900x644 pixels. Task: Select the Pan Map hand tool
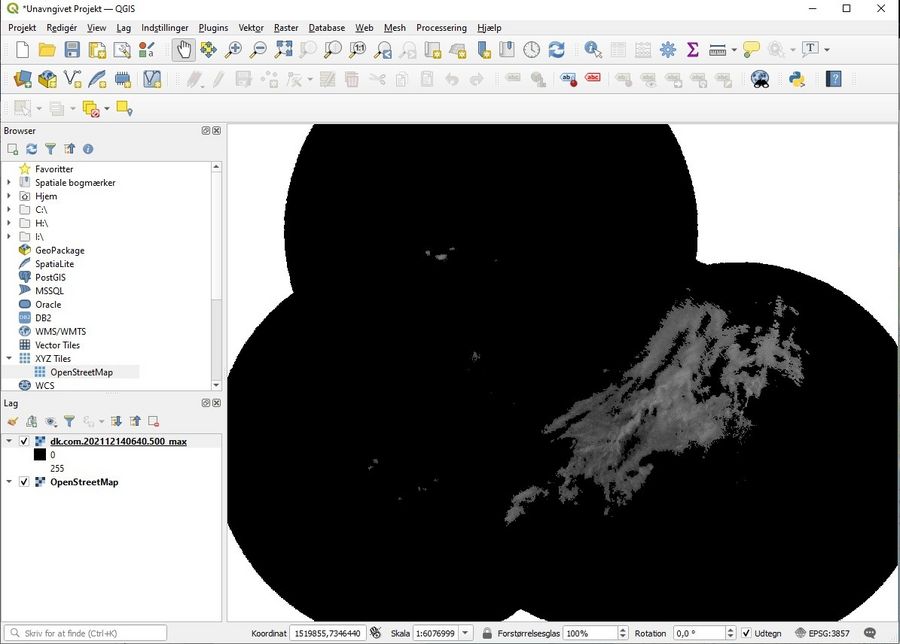183,49
